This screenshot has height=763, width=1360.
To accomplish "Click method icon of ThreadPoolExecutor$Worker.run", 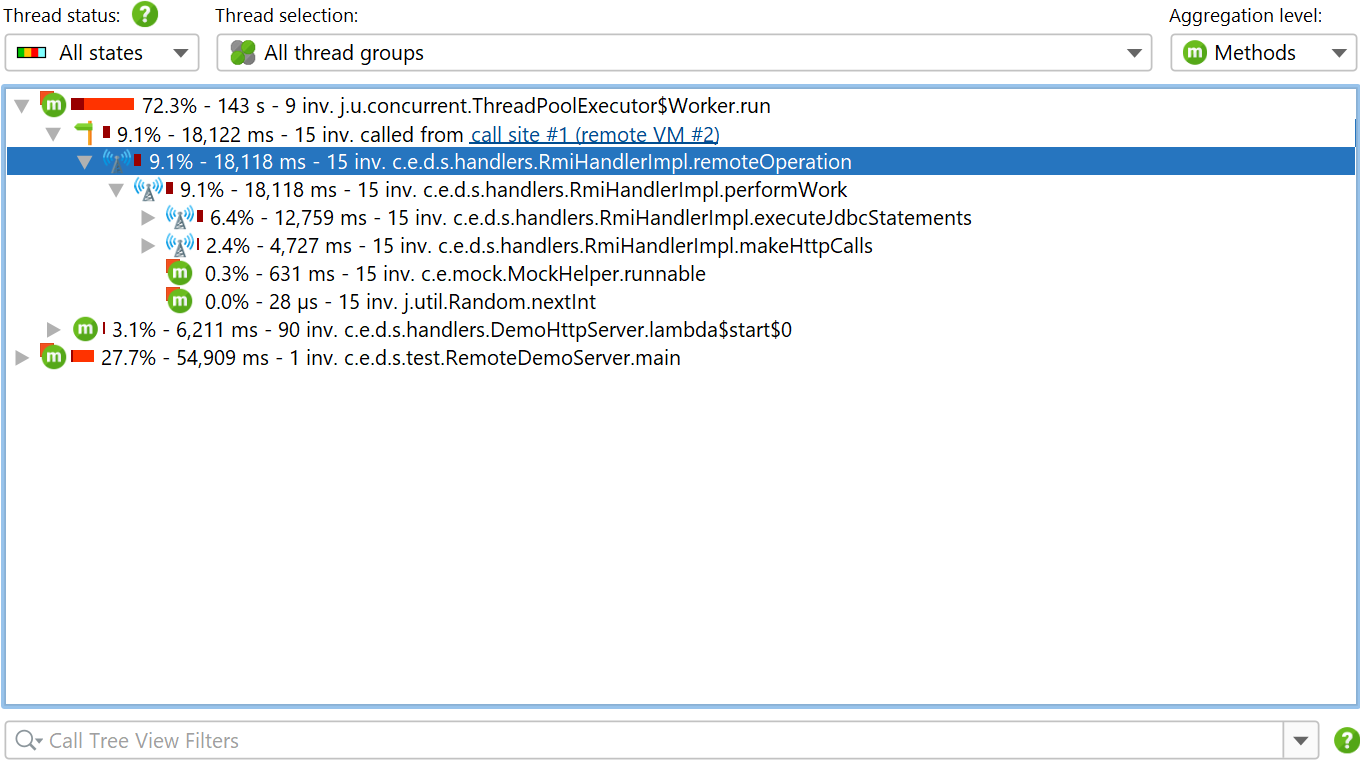I will [52, 104].
